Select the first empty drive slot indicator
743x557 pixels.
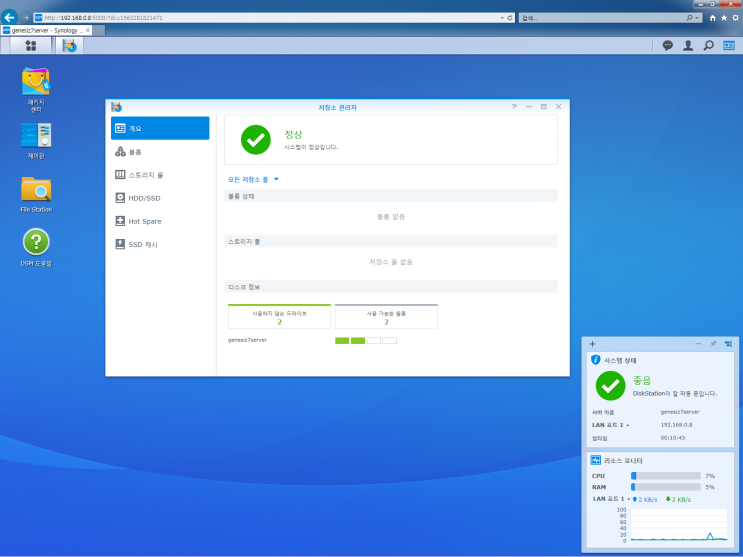tap(373, 340)
